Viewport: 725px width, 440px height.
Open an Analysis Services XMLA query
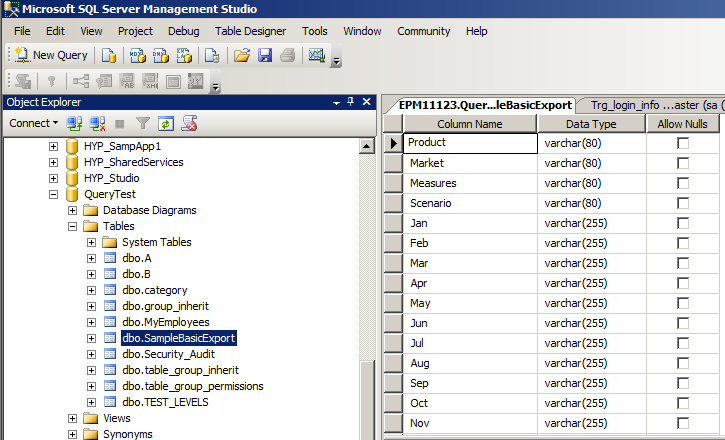coord(184,55)
